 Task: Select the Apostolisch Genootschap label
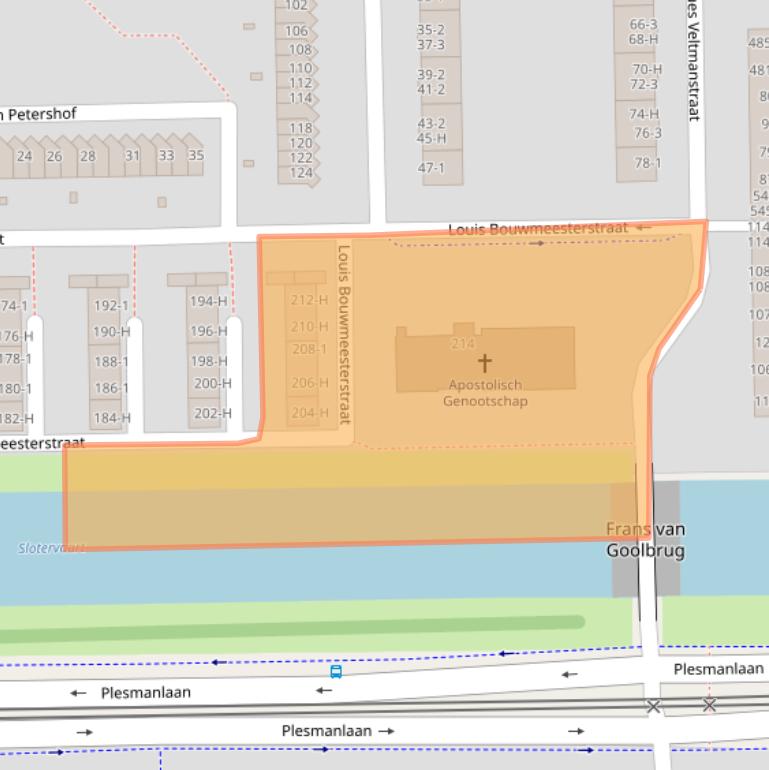click(x=485, y=393)
